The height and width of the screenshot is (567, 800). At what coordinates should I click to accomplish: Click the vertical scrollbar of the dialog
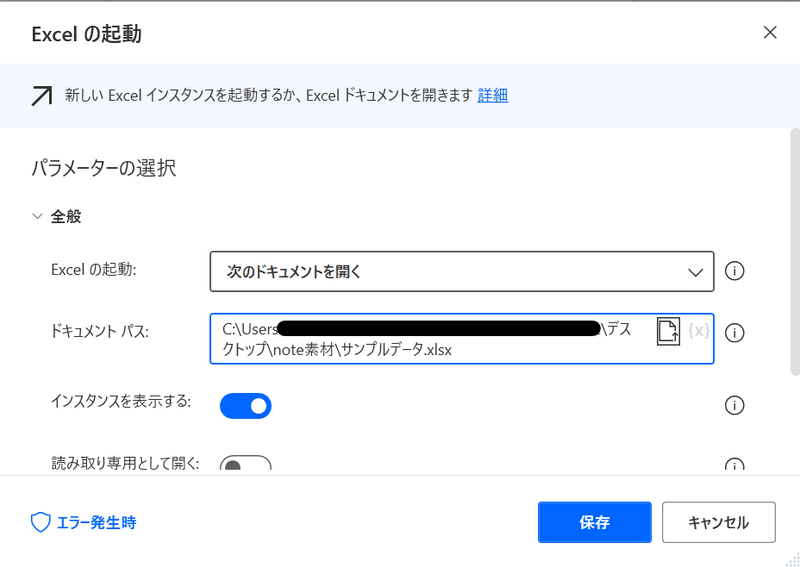coord(795,253)
